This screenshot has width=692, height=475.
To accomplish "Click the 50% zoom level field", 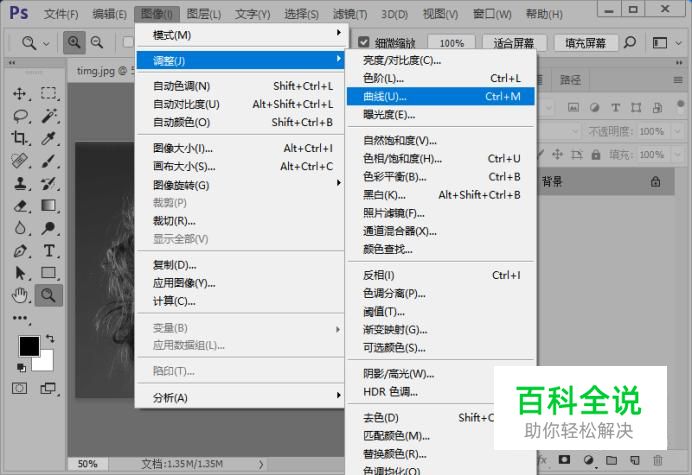I will pos(87,464).
